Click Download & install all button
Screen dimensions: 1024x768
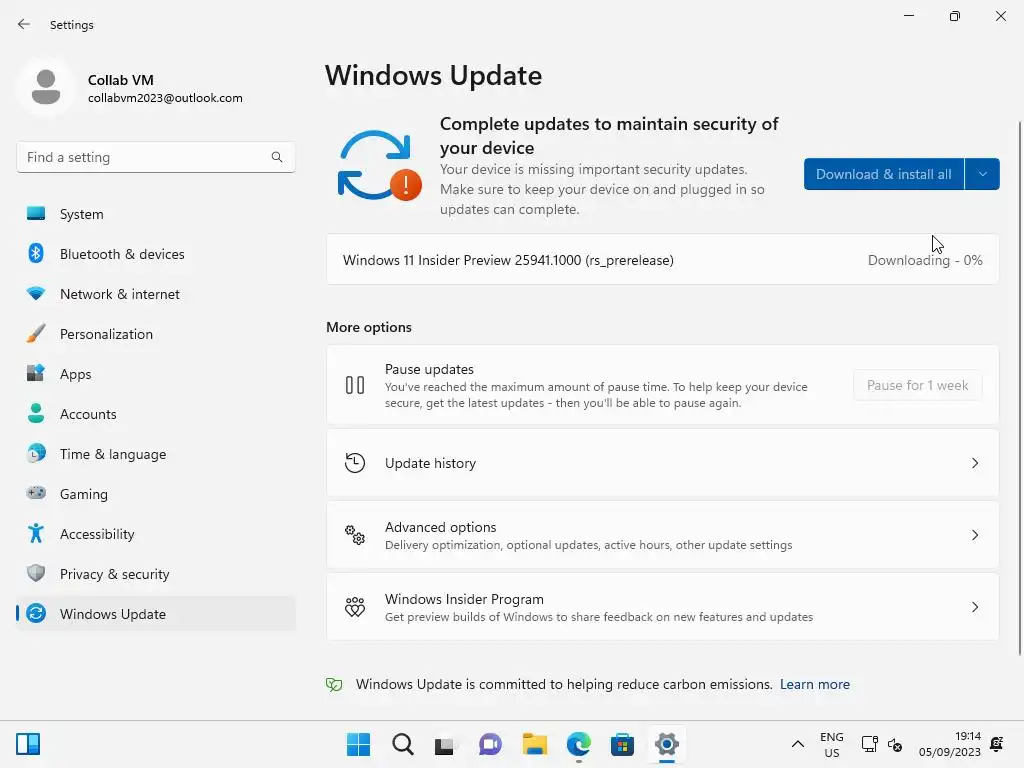pyautogui.click(x=884, y=174)
